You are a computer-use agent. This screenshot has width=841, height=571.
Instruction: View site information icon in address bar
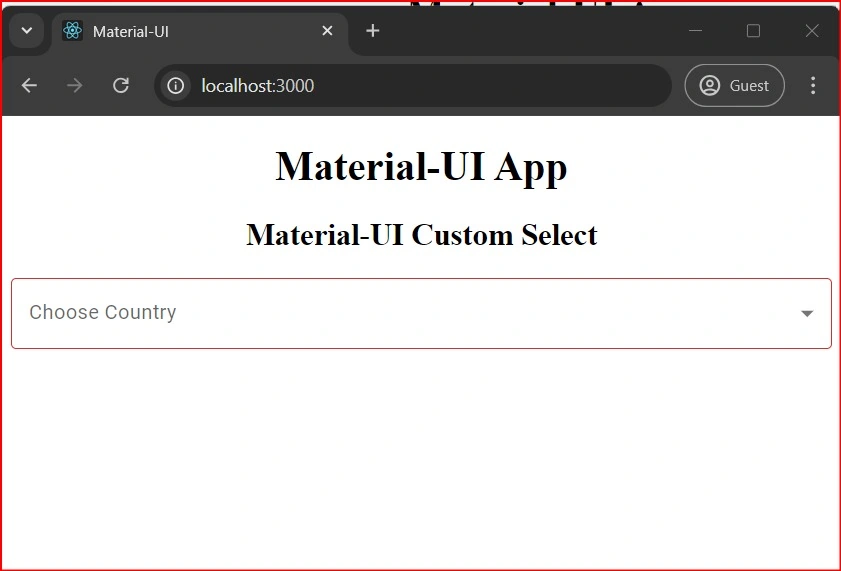[x=175, y=85]
